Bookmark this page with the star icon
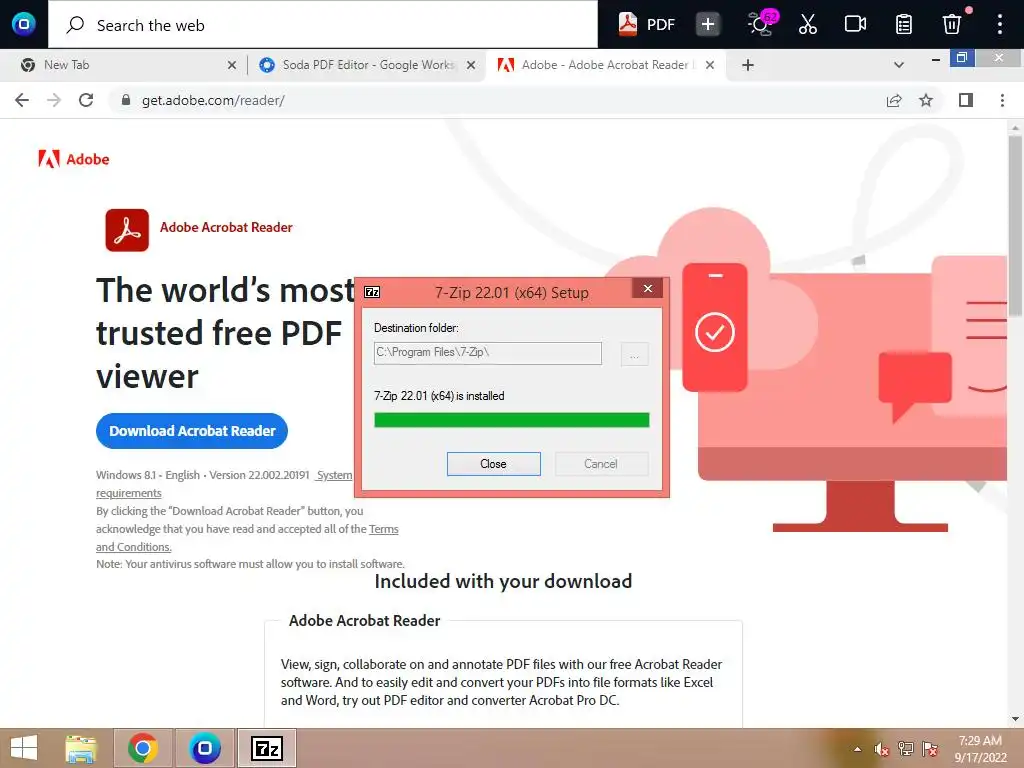The height and width of the screenshot is (768, 1024). 926,100
